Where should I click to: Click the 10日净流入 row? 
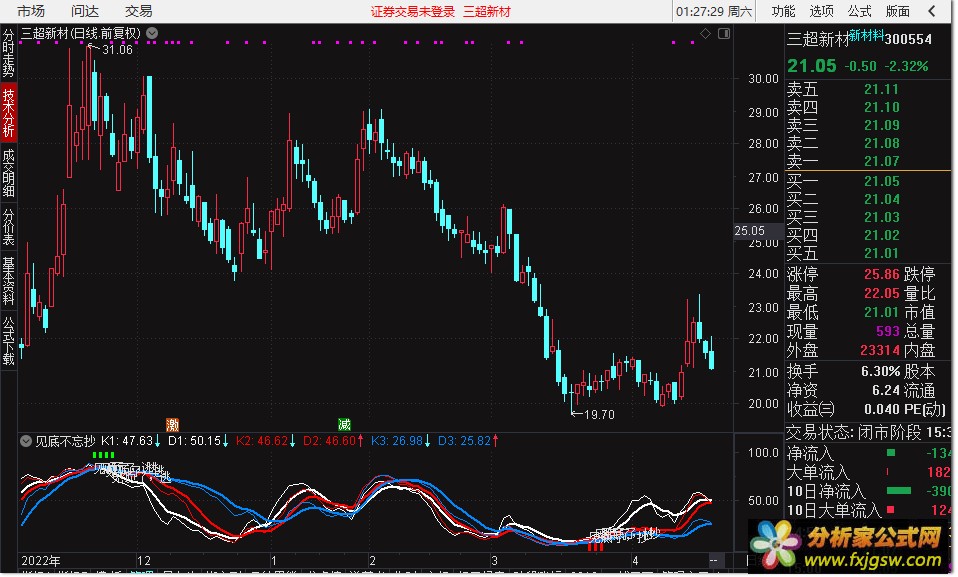868,491
